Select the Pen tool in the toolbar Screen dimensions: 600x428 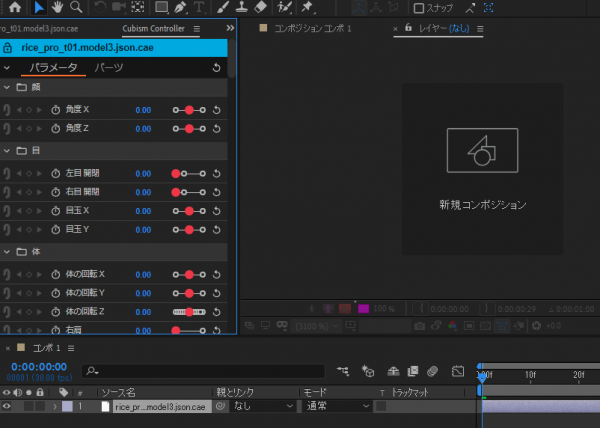[180, 7]
